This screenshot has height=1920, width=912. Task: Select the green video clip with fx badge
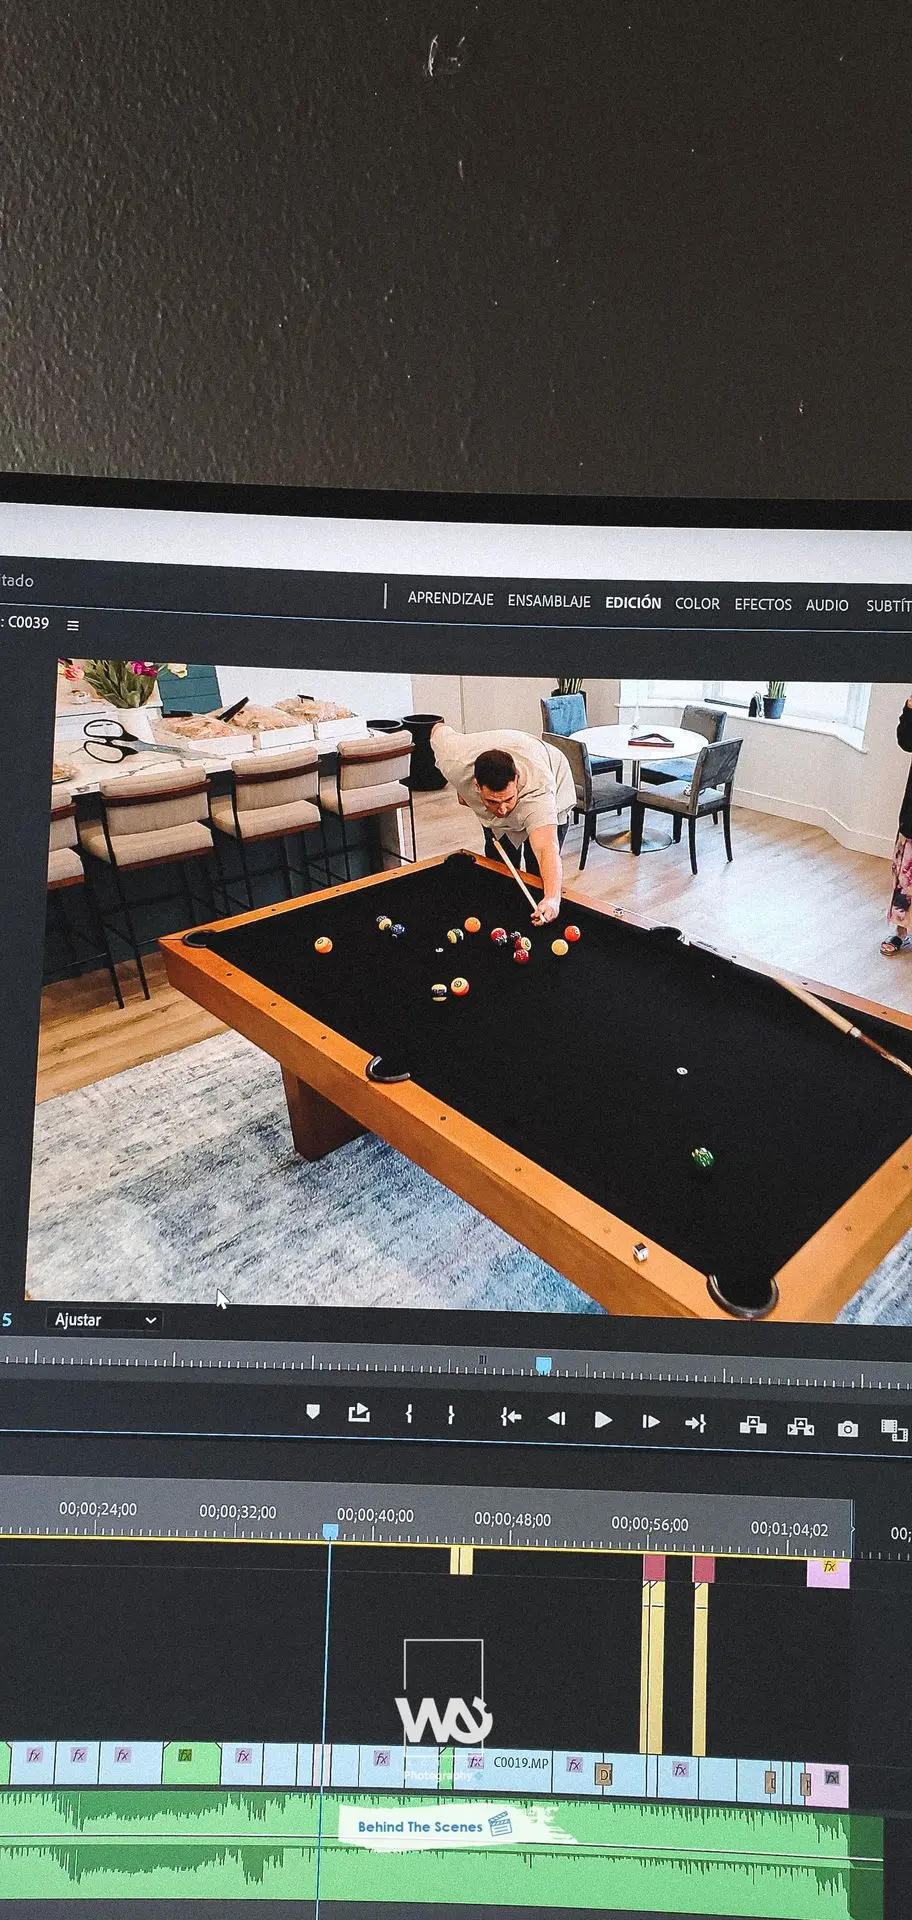(x=190, y=1763)
